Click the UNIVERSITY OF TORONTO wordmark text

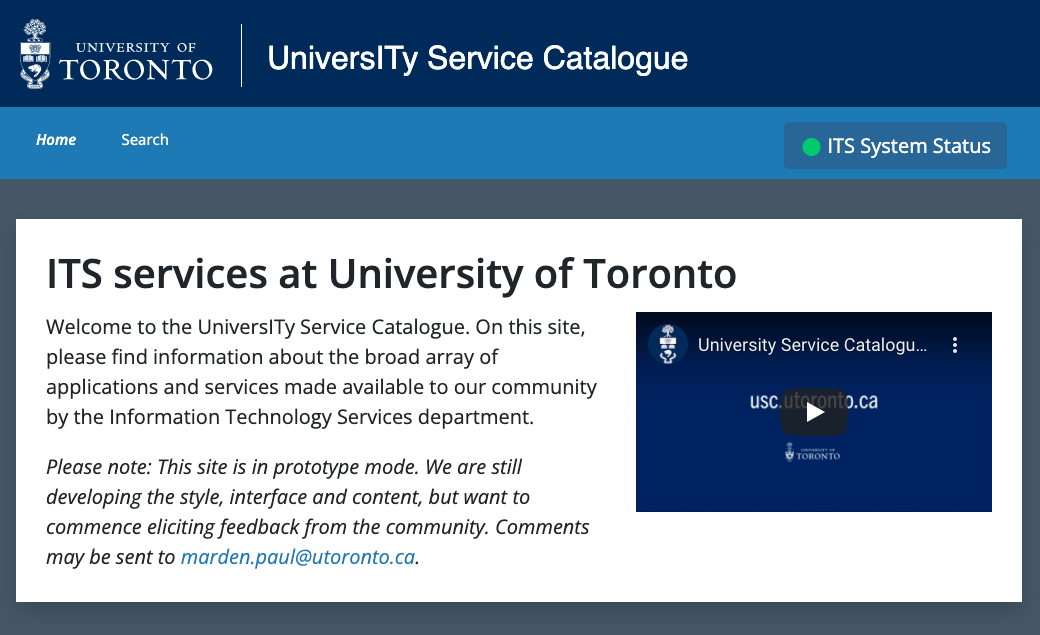click(x=136, y=62)
